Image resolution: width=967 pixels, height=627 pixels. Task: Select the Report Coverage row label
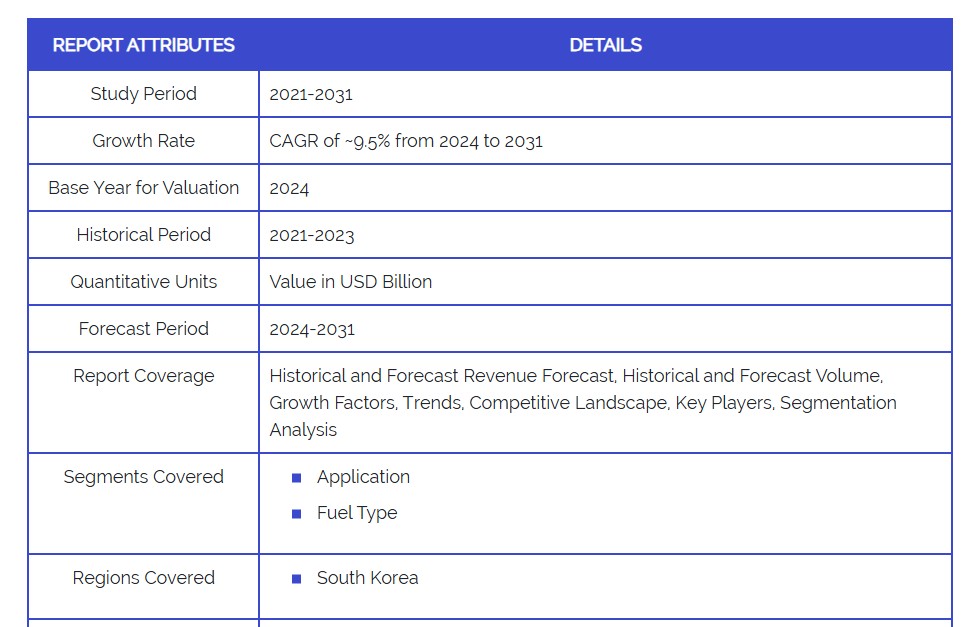point(143,376)
